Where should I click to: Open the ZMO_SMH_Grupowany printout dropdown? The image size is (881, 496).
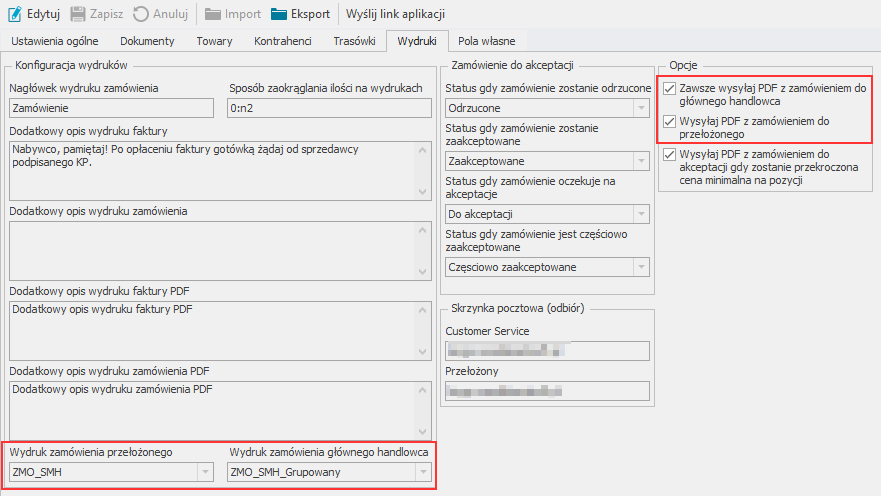click(x=422, y=472)
